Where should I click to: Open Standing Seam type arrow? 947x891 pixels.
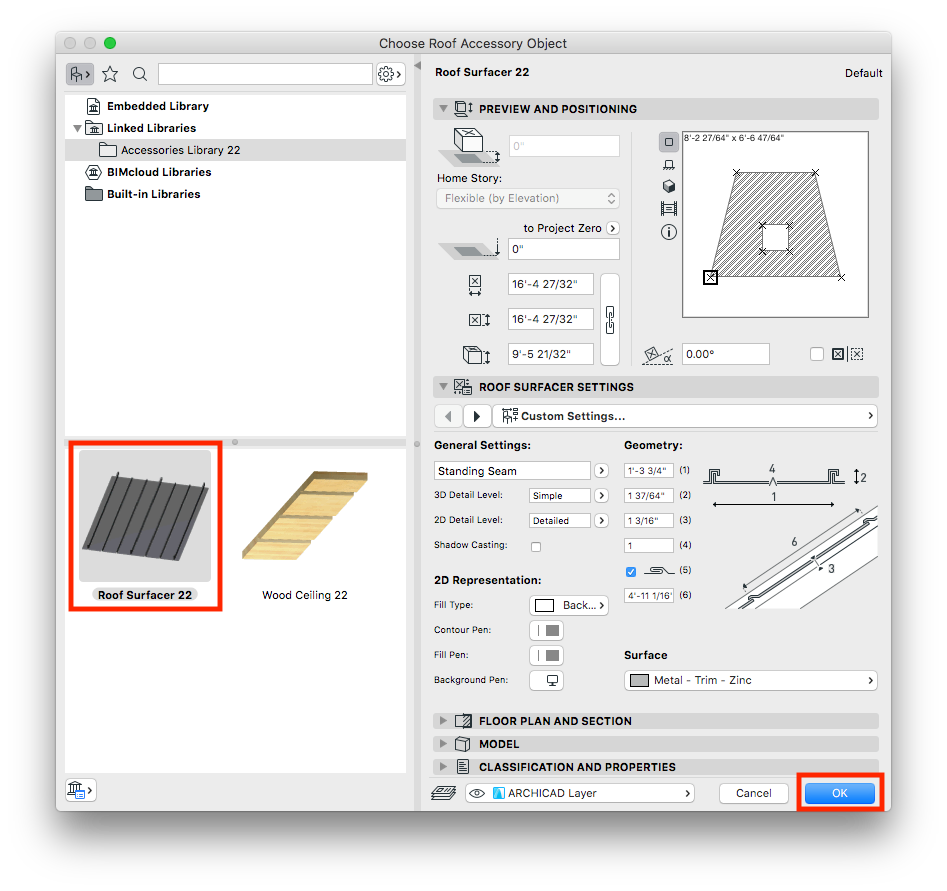[601, 471]
